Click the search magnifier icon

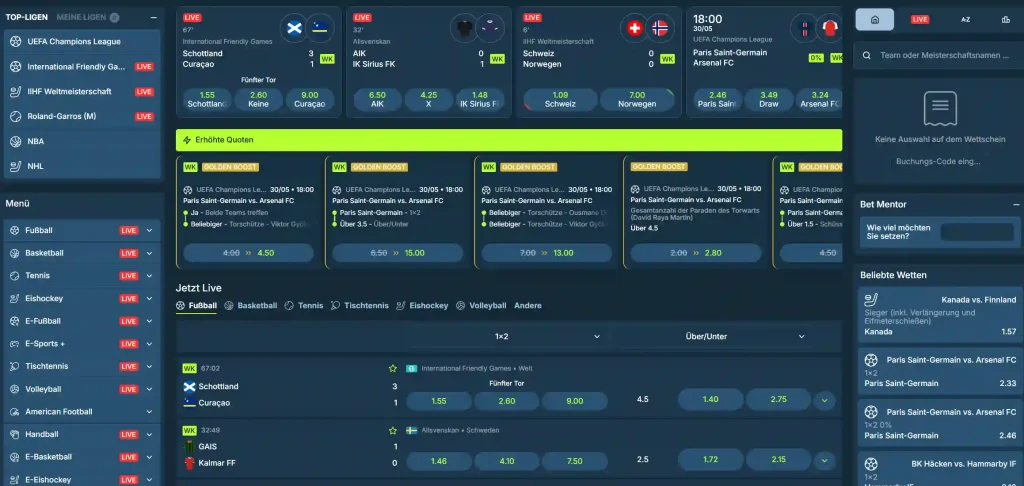pos(867,56)
